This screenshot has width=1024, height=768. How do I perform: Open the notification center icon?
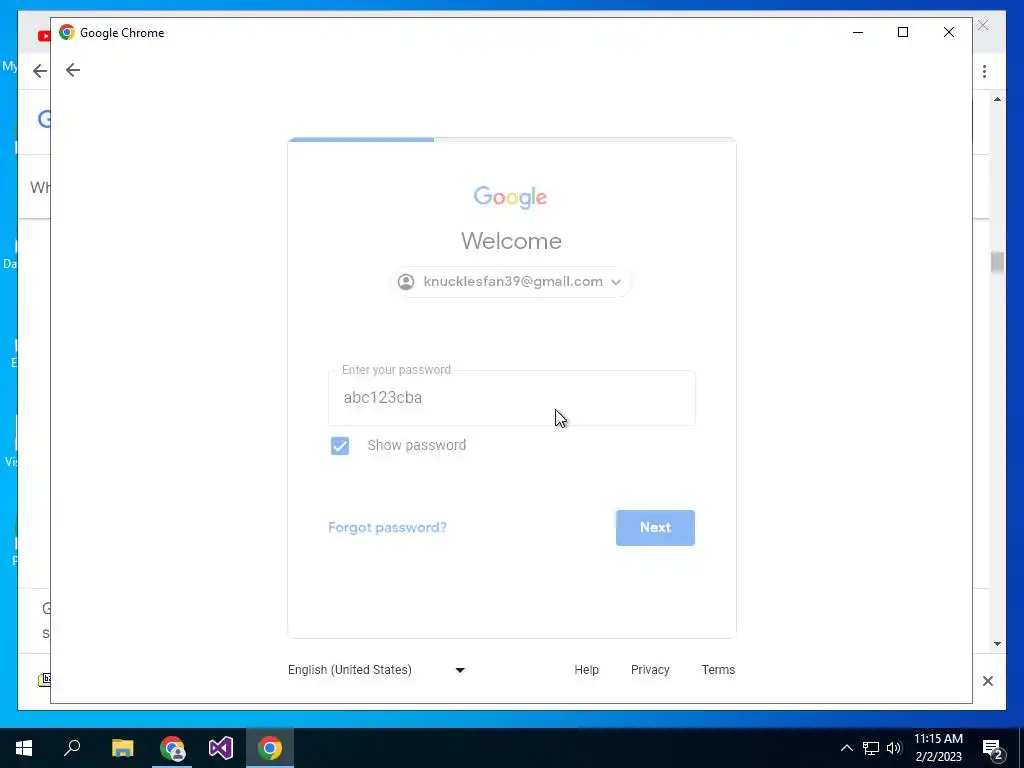(994, 748)
